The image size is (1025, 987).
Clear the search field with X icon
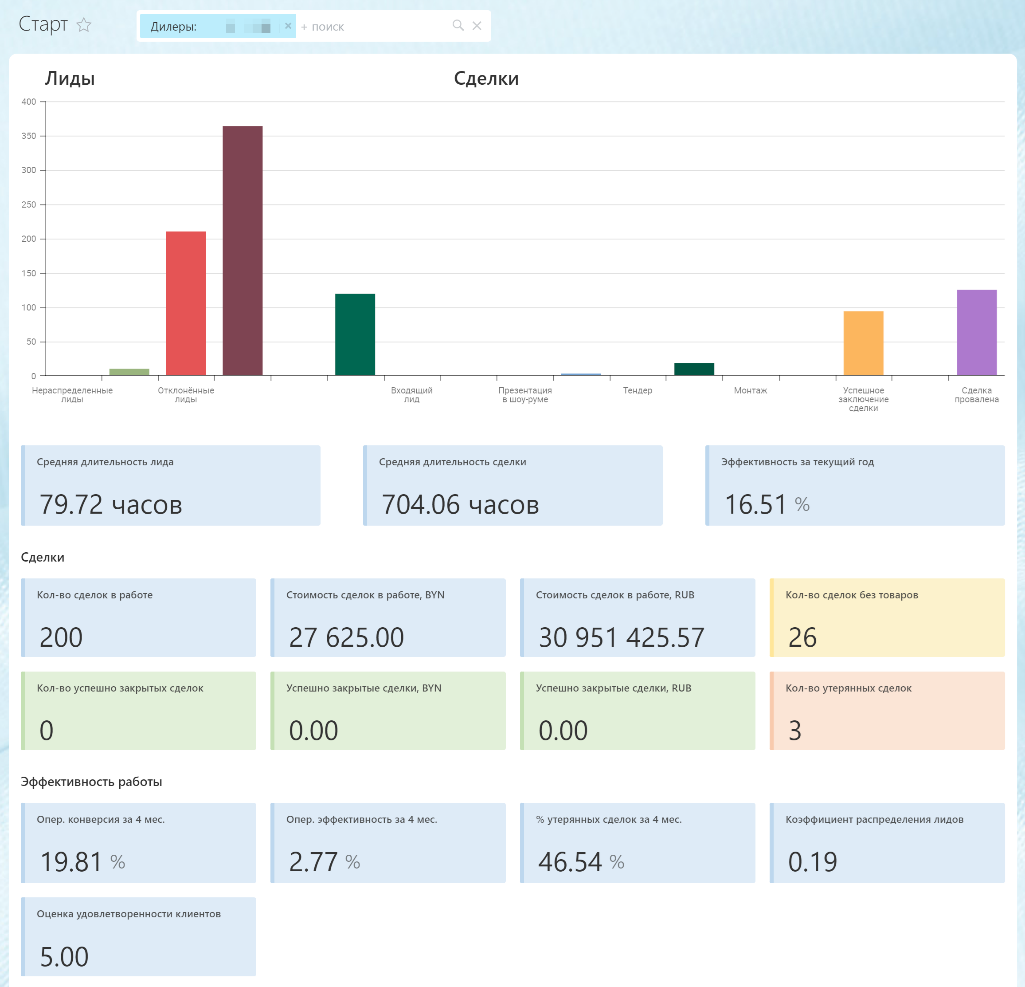477,25
